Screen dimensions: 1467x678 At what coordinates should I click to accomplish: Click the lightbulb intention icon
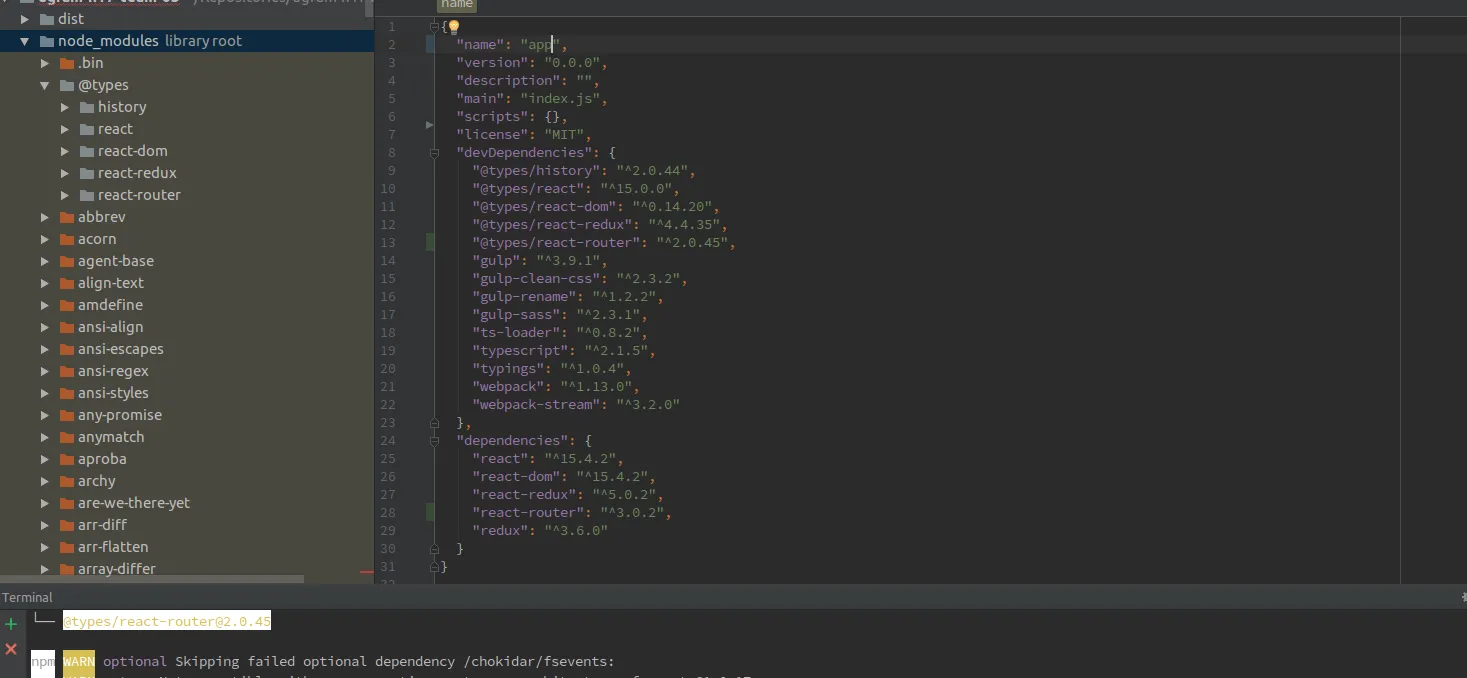[x=453, y=27]
